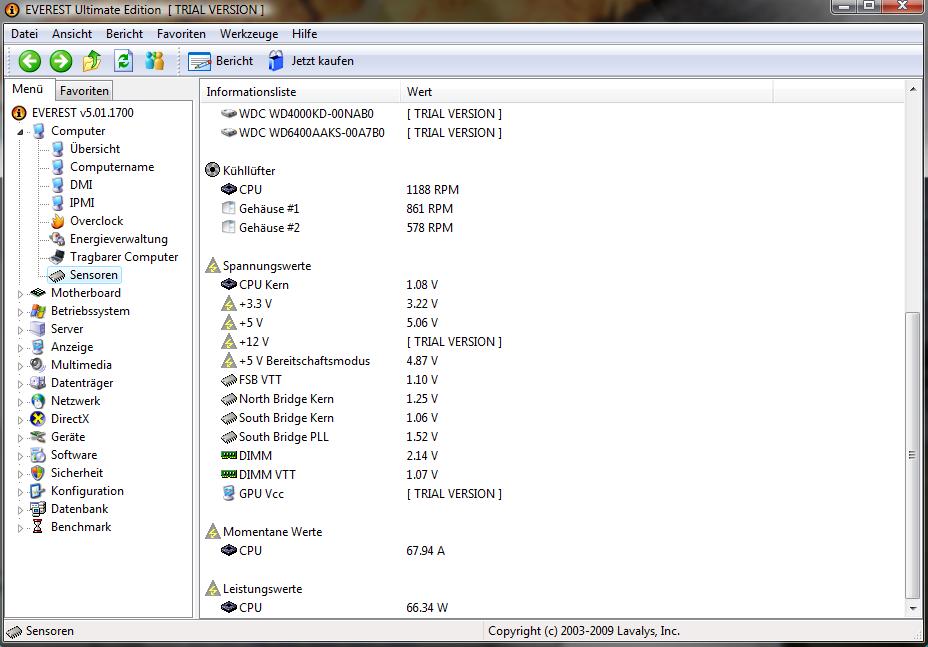Viewport: 928px width, 647px height.
Task: Open the Datei menu
Action: tap(24, 34)
